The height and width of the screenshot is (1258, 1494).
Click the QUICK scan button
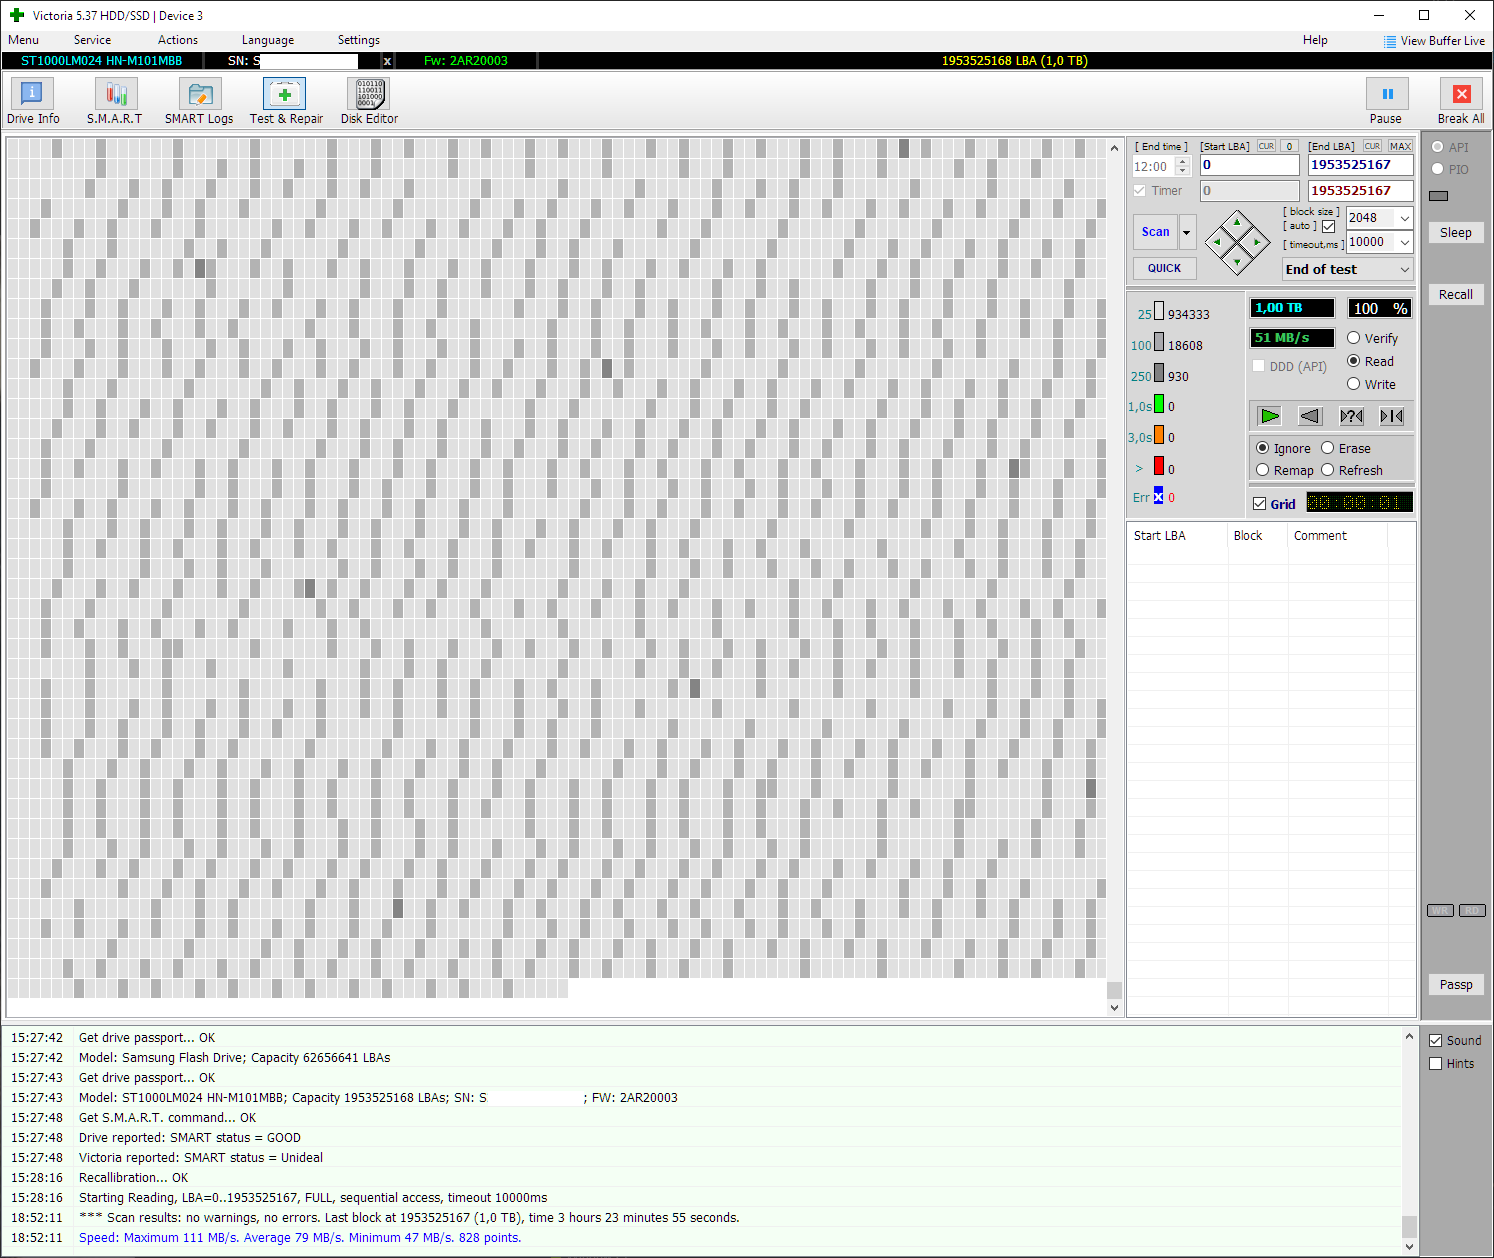click(1164, 268)
